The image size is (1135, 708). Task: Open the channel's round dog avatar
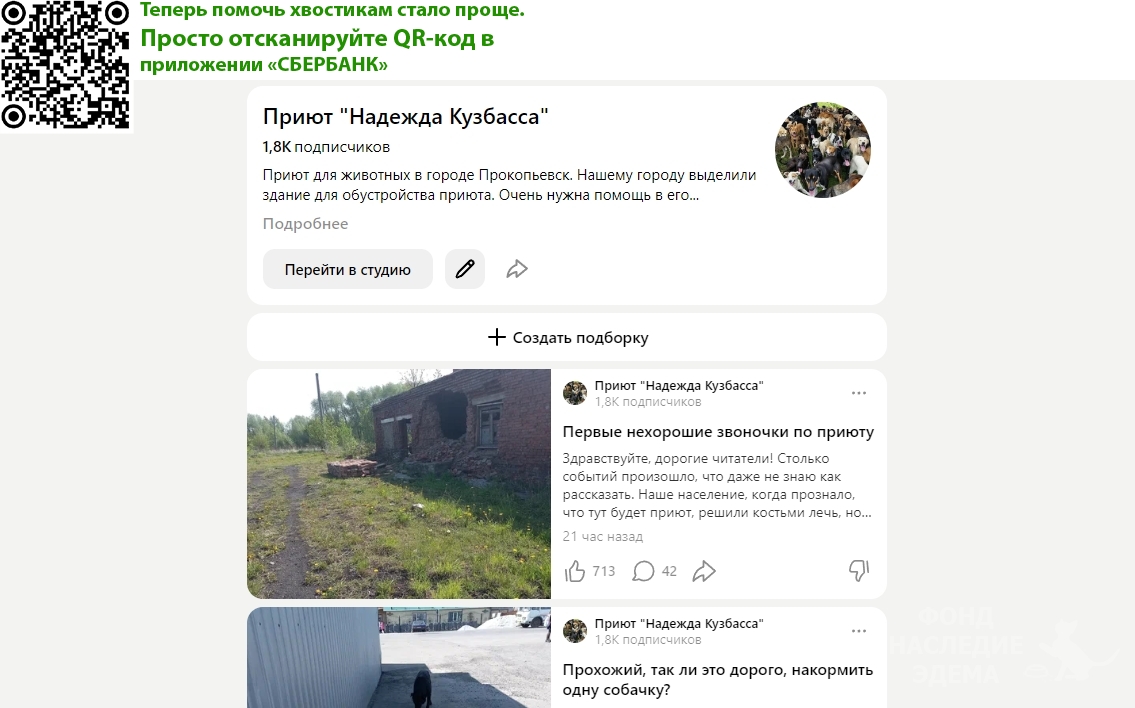pos(823,150)
